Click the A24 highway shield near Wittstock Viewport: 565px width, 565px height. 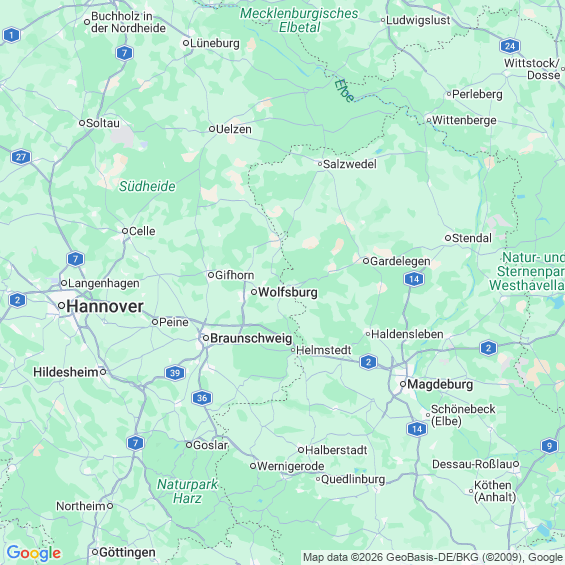(510, 46)
